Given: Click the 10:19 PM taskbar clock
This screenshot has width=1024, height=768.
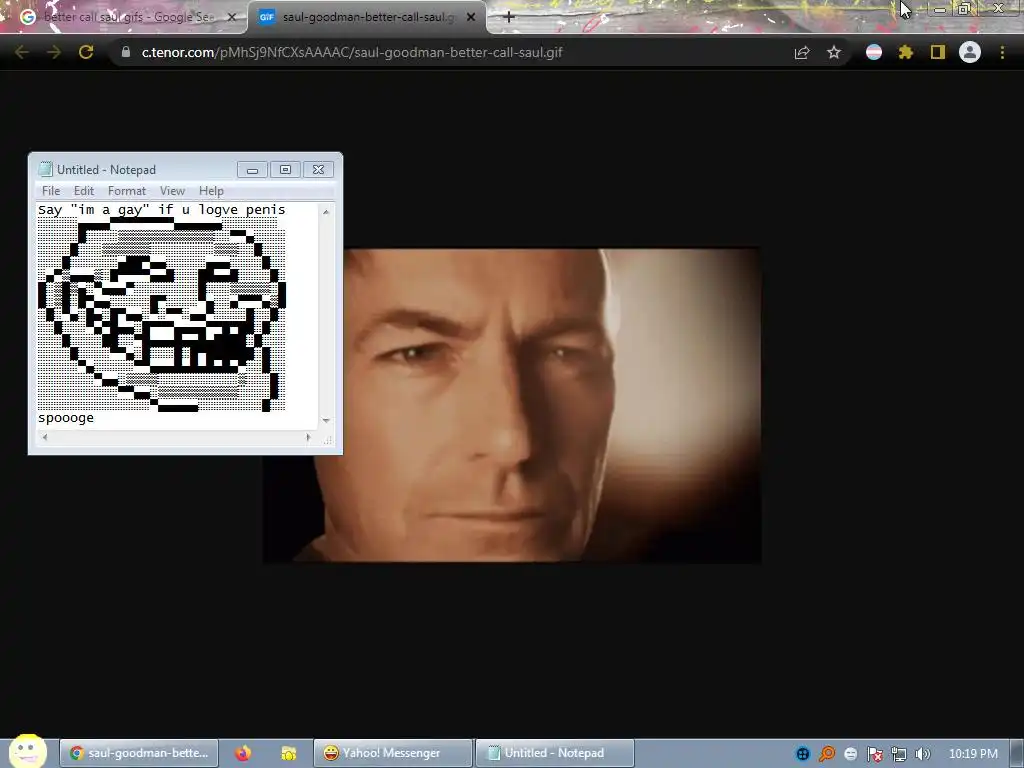Looking at the screenshot, I should click(x=973, y=754).
